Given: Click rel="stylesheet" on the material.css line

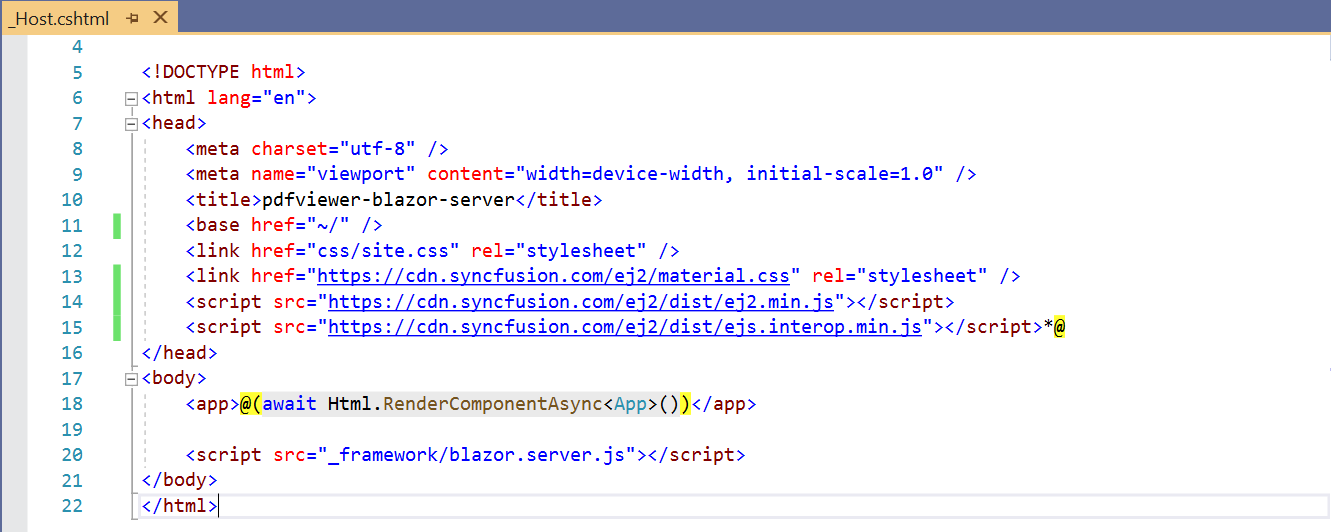Looking at the screenshot, I should tap(900, 276).
